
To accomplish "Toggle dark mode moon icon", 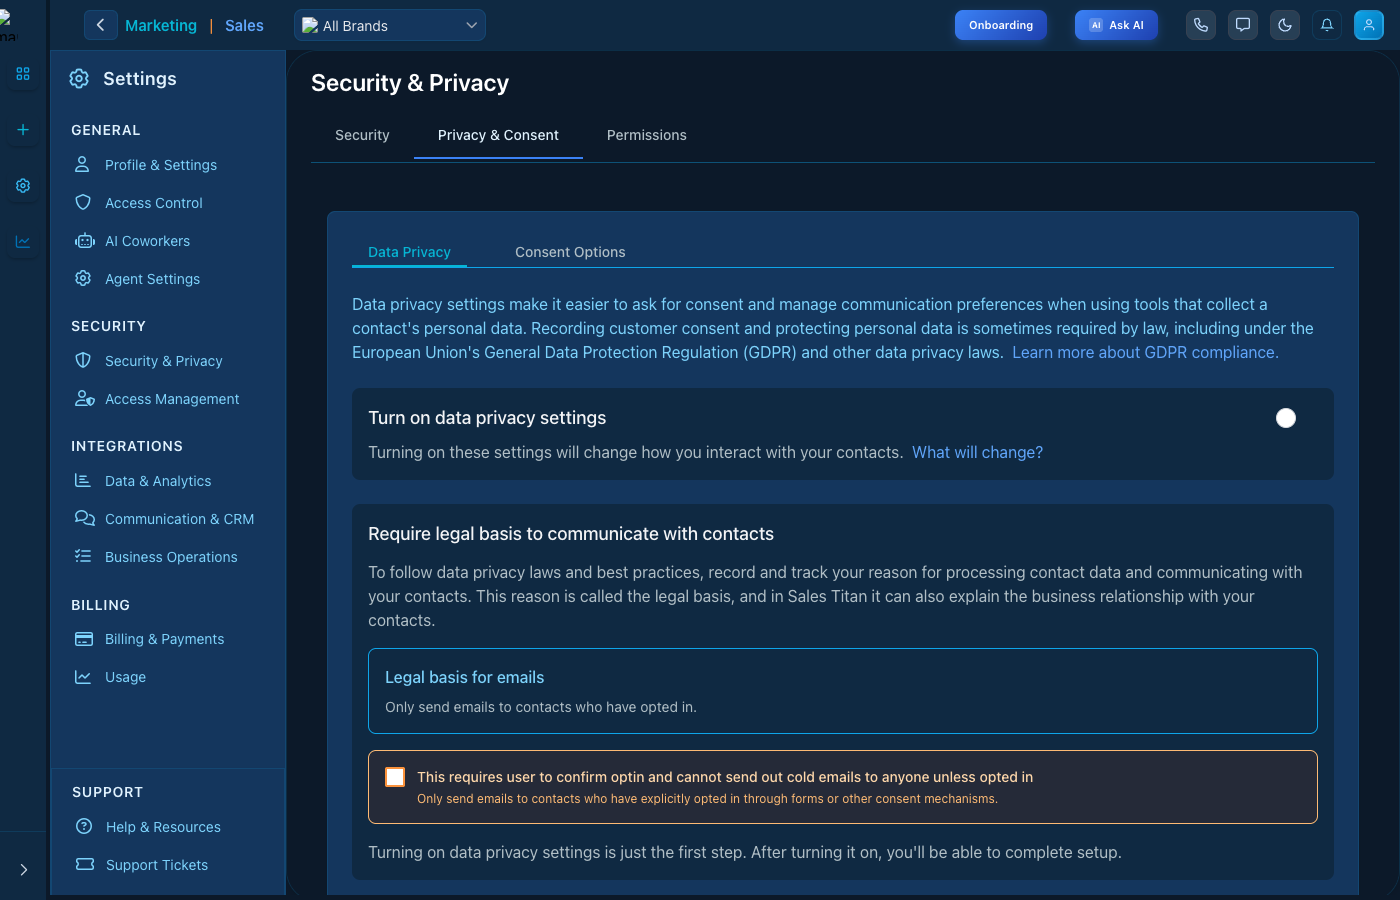I will pos(1285,25).
